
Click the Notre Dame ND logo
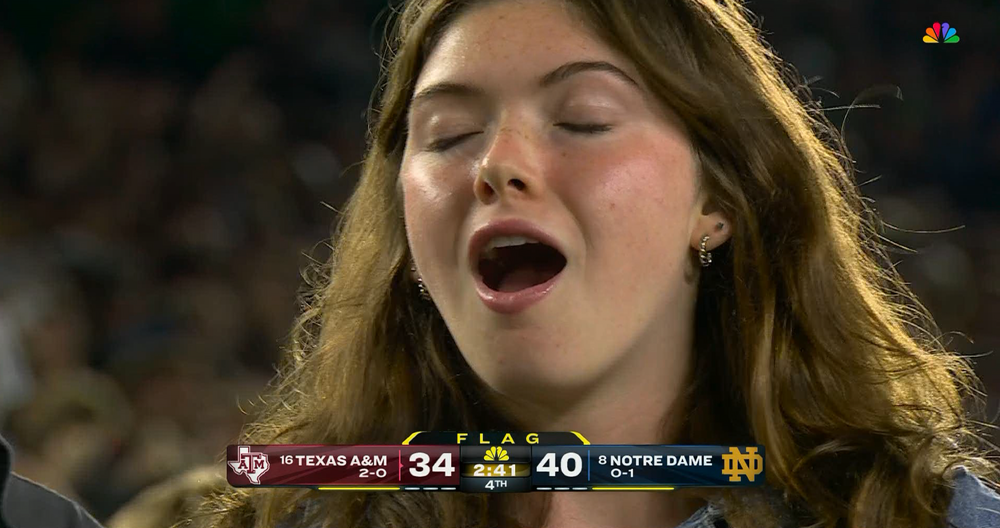(742, 464)
